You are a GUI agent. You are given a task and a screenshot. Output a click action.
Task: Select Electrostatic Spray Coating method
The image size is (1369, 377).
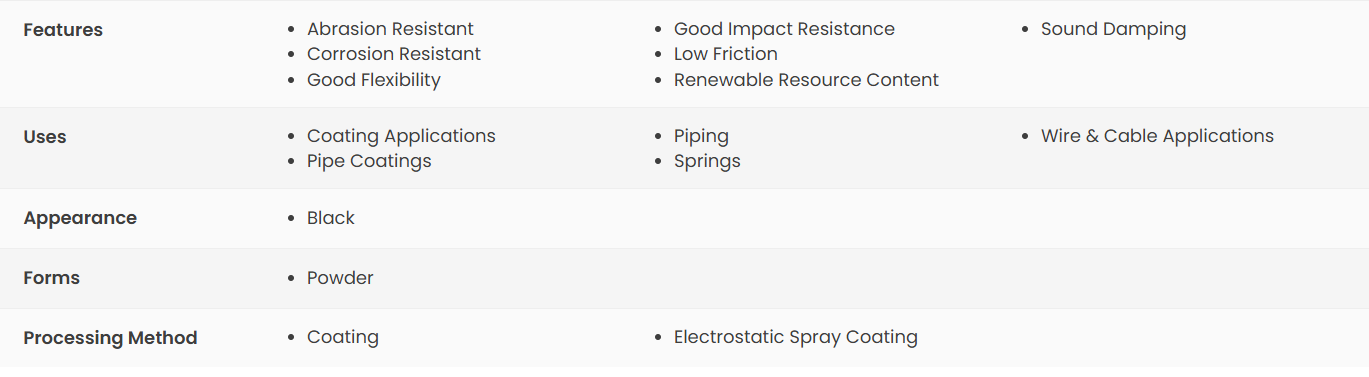point(795,337)
